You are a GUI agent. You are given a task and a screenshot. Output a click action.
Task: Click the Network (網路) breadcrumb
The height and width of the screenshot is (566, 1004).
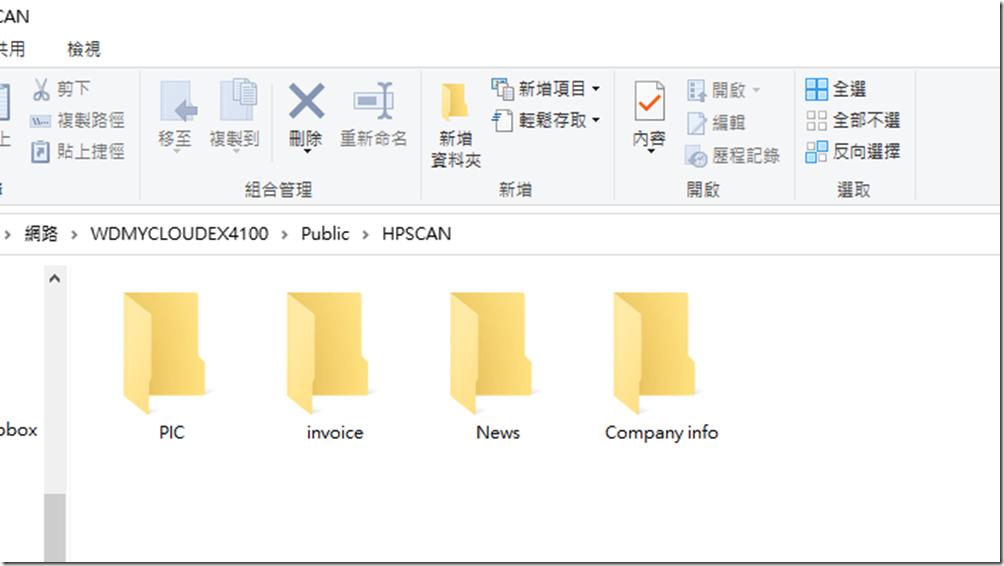click(x=41, y=234)
